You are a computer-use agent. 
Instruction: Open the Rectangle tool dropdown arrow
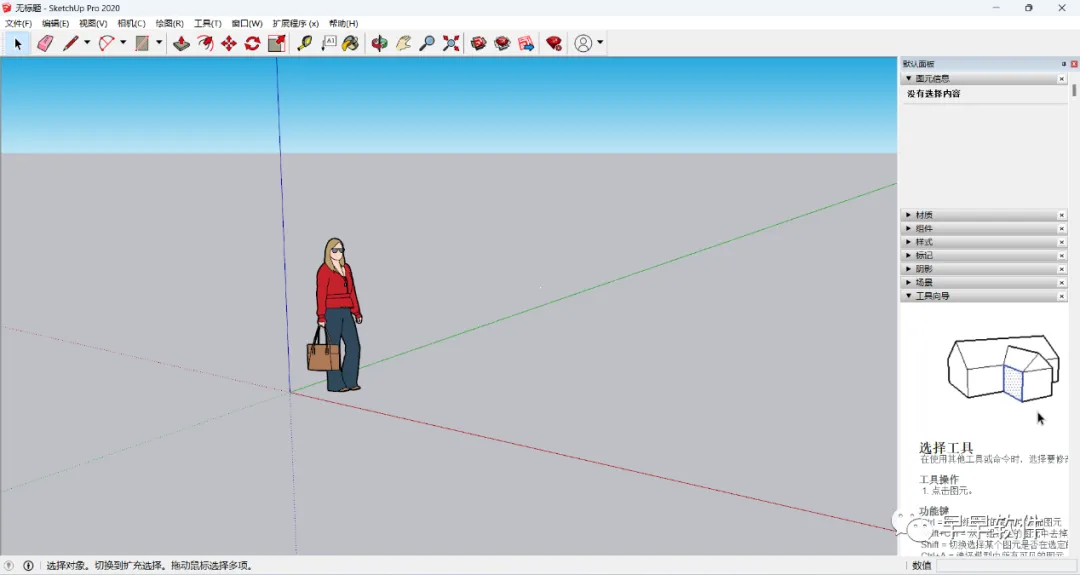coord(158,43)
